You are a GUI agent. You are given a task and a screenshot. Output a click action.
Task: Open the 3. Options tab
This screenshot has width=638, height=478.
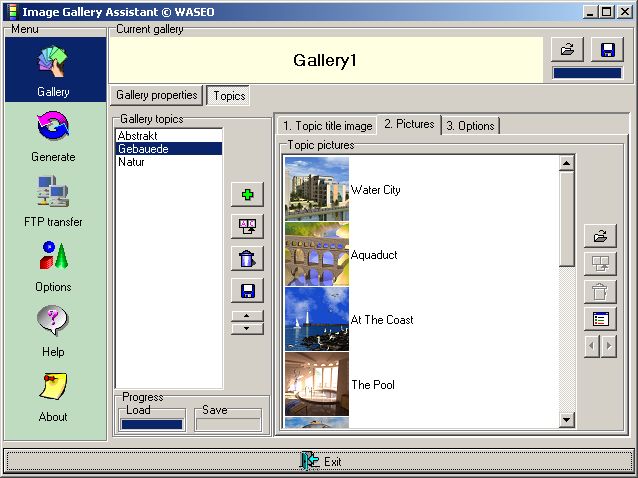pos(470,126)
